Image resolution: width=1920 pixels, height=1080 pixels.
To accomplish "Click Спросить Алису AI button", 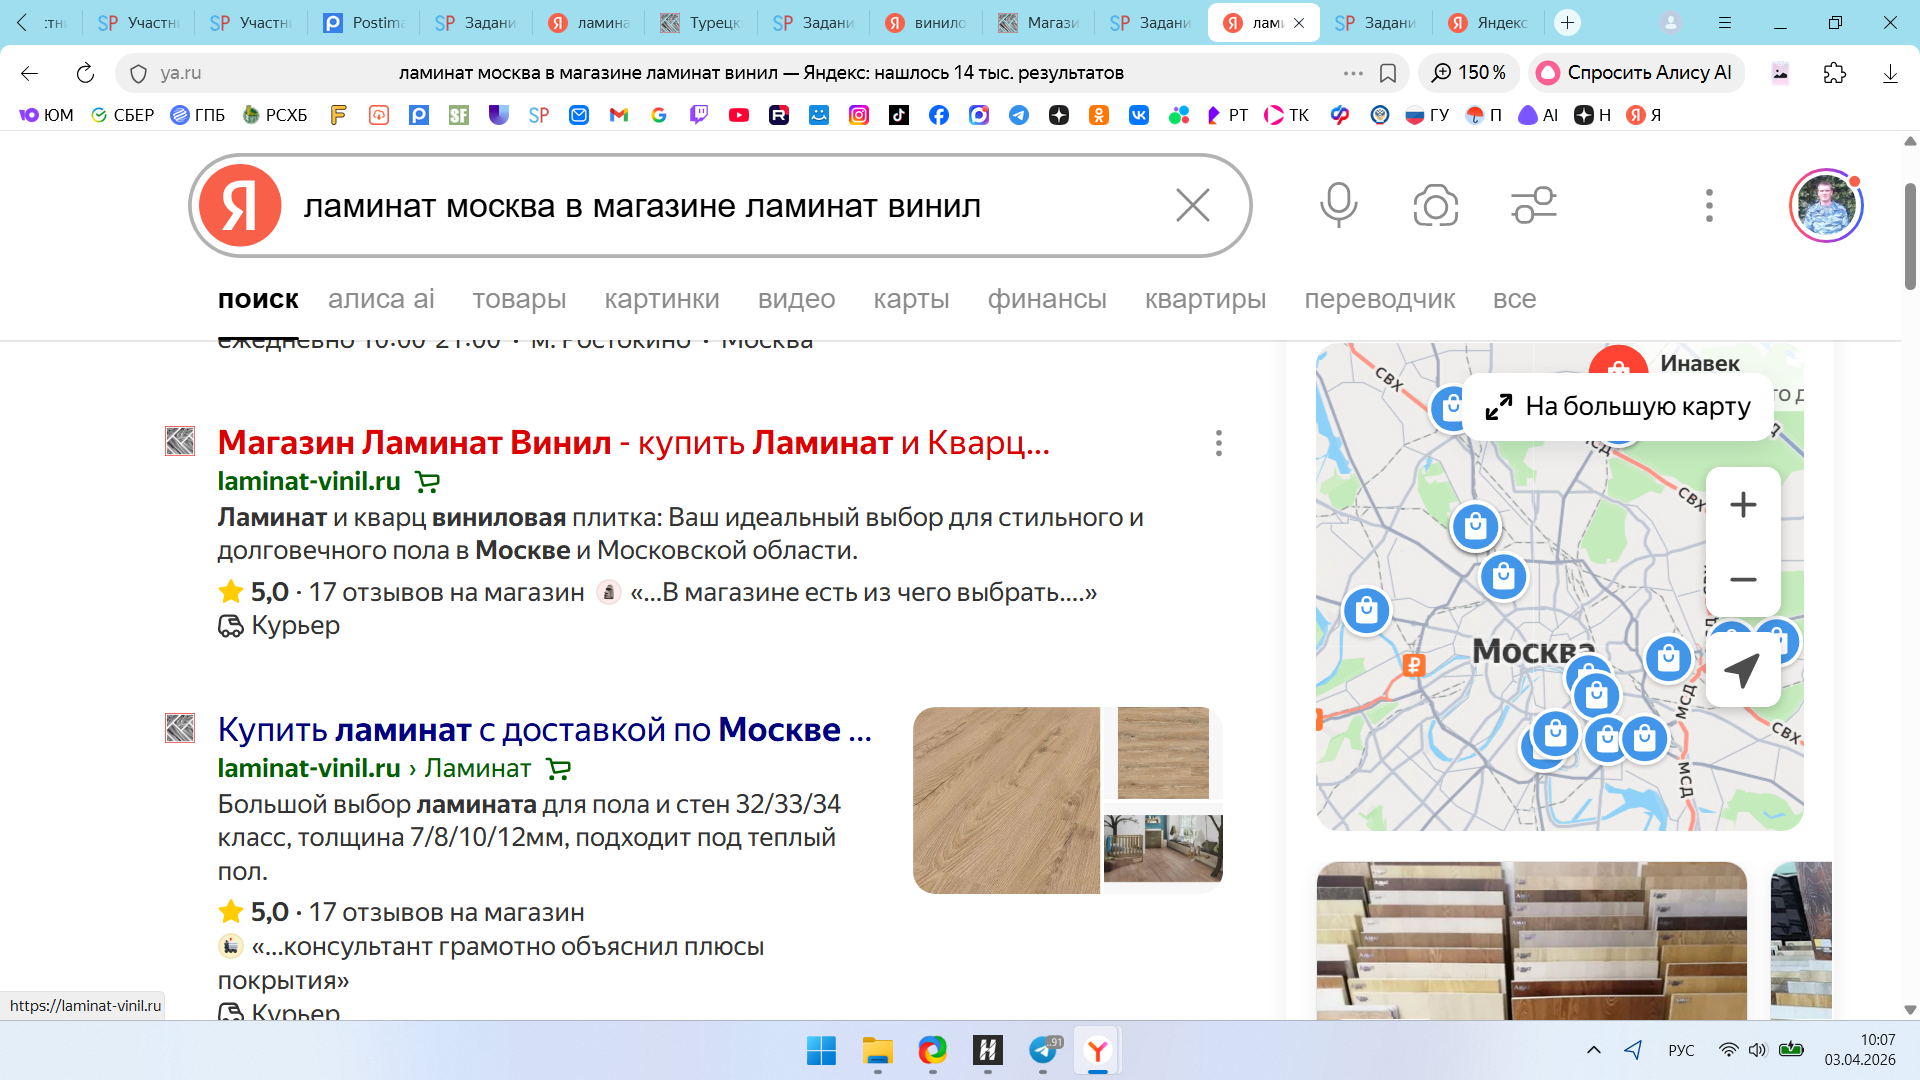I will tap(1636, 73).
